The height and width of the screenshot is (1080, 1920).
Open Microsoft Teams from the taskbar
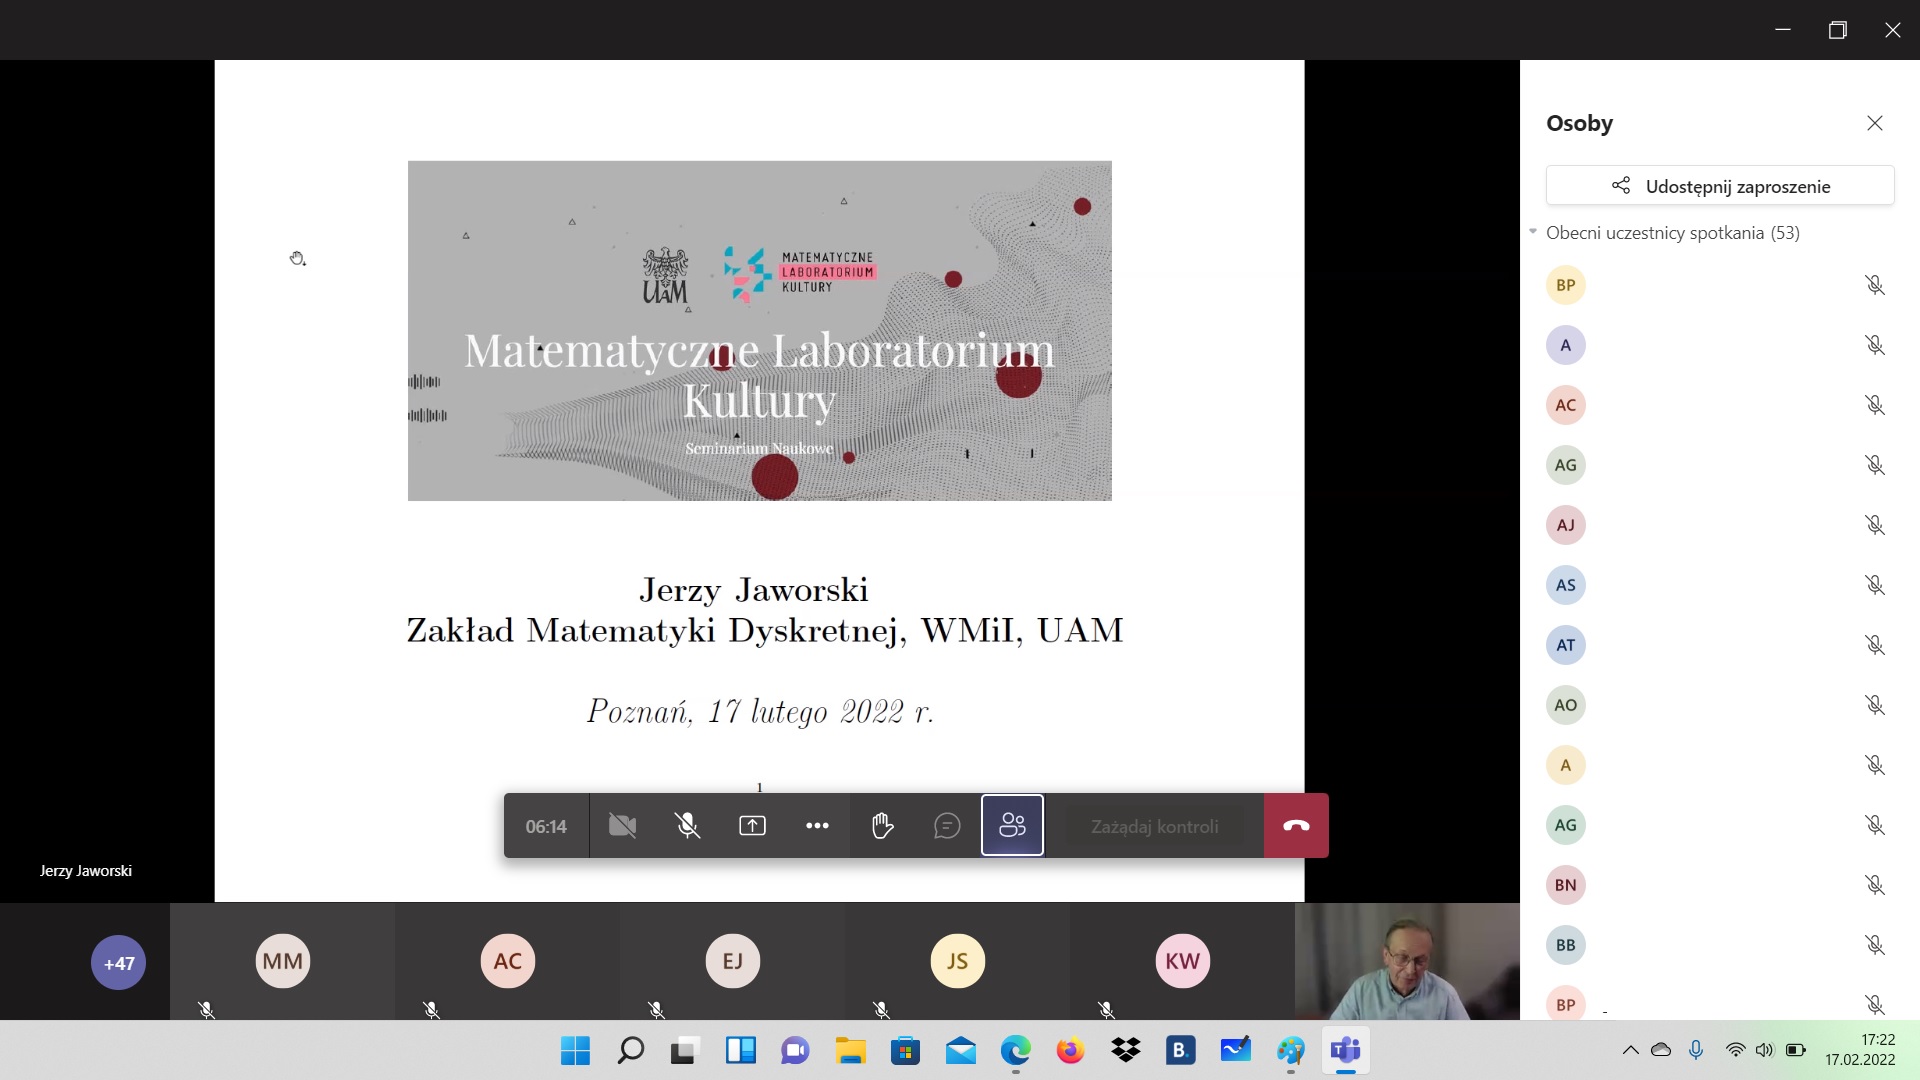(1345, 1050)
